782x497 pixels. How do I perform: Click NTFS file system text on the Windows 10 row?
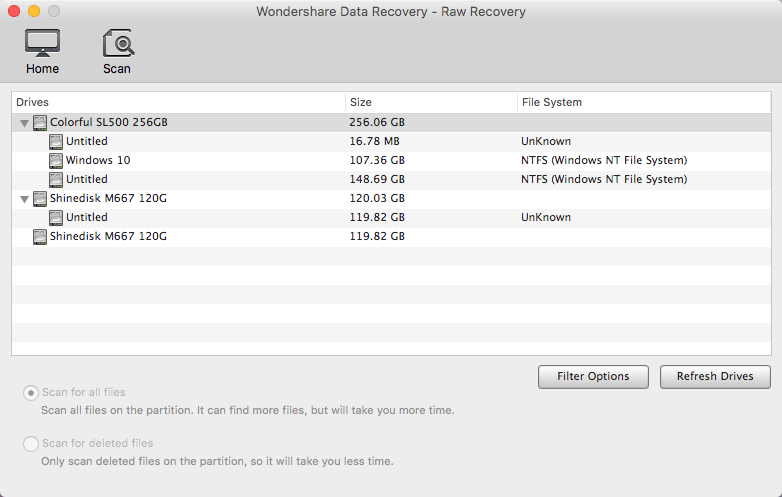[x=604, y=161]
